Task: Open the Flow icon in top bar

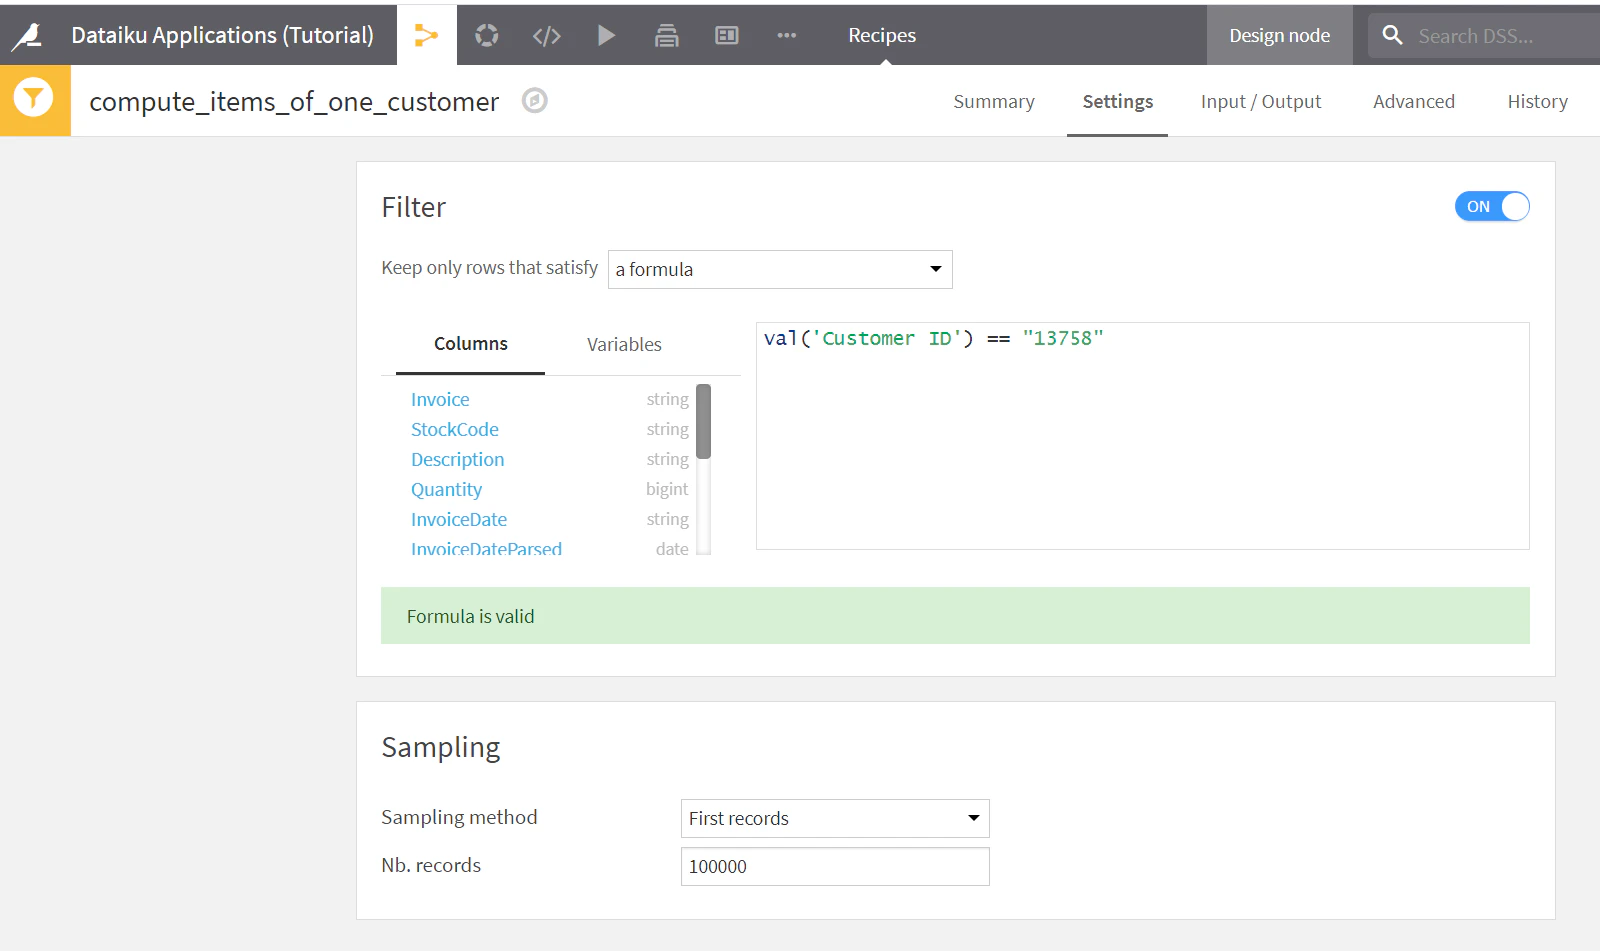Action: click(427, 36)
